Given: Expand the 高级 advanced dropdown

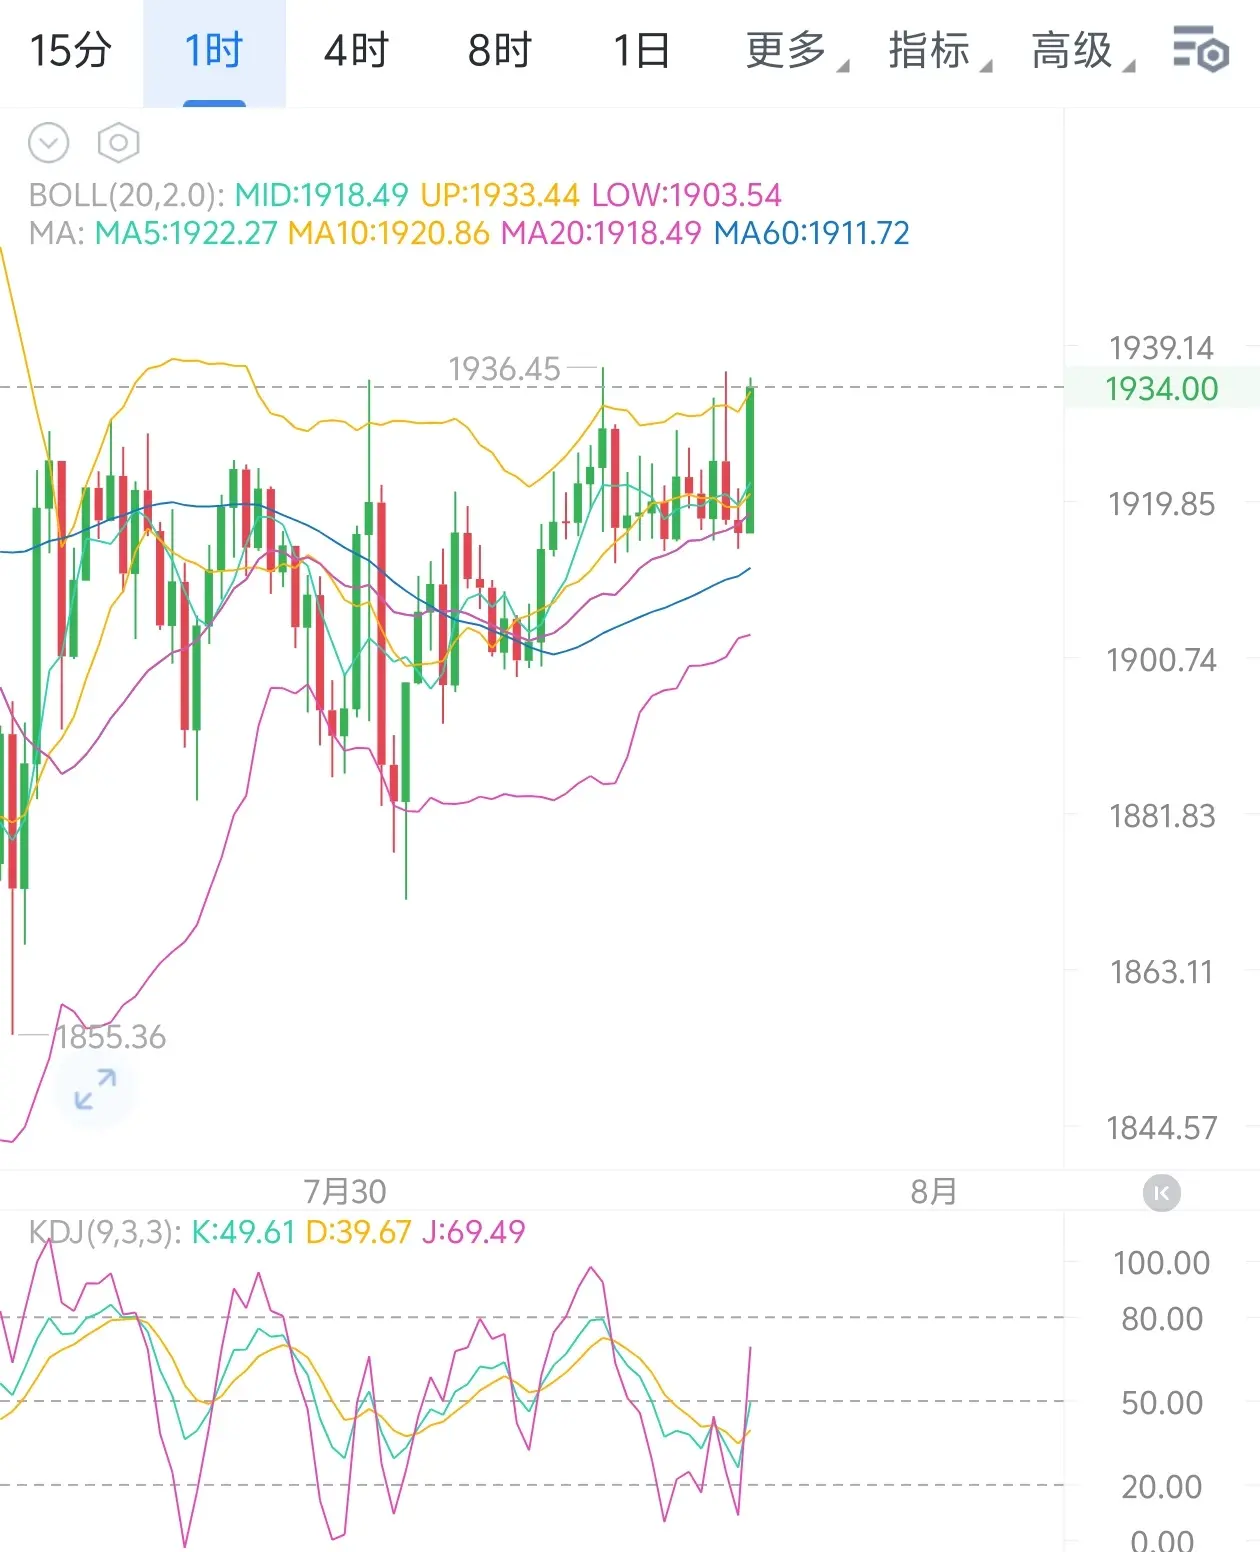Looking at the screenshot, I should pos(1082,51).
